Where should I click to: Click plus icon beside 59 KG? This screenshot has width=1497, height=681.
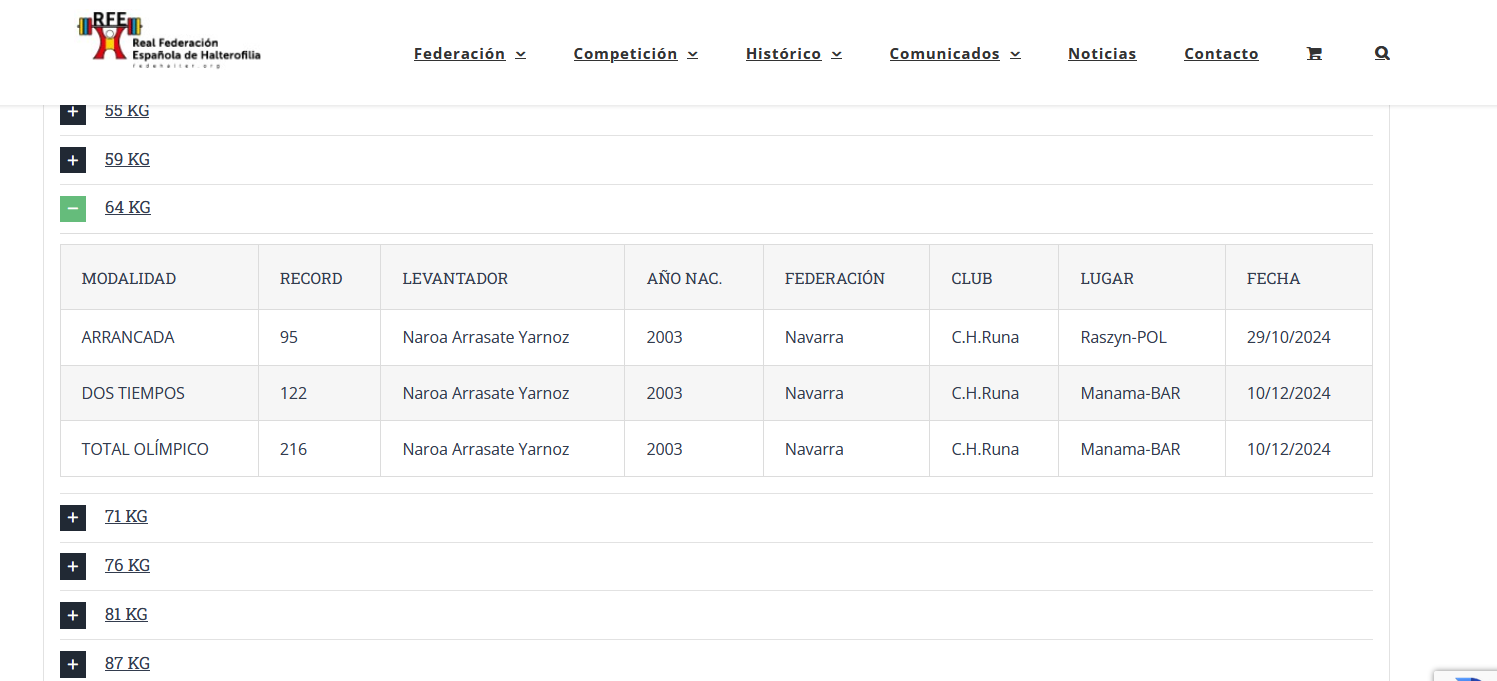point(73,160)
